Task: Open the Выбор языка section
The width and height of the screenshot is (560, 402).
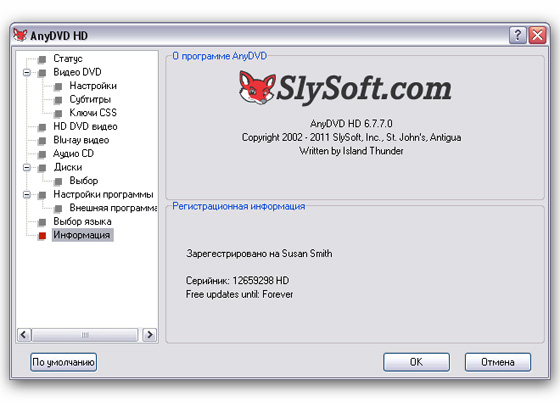Action: (82, 221)
